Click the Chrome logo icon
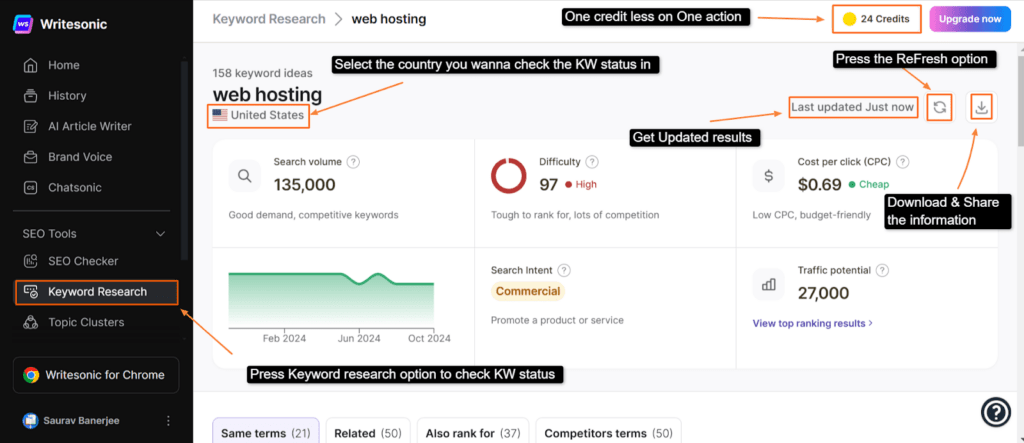This screenshot has width=1024, height=443. (x=31, y=375)
